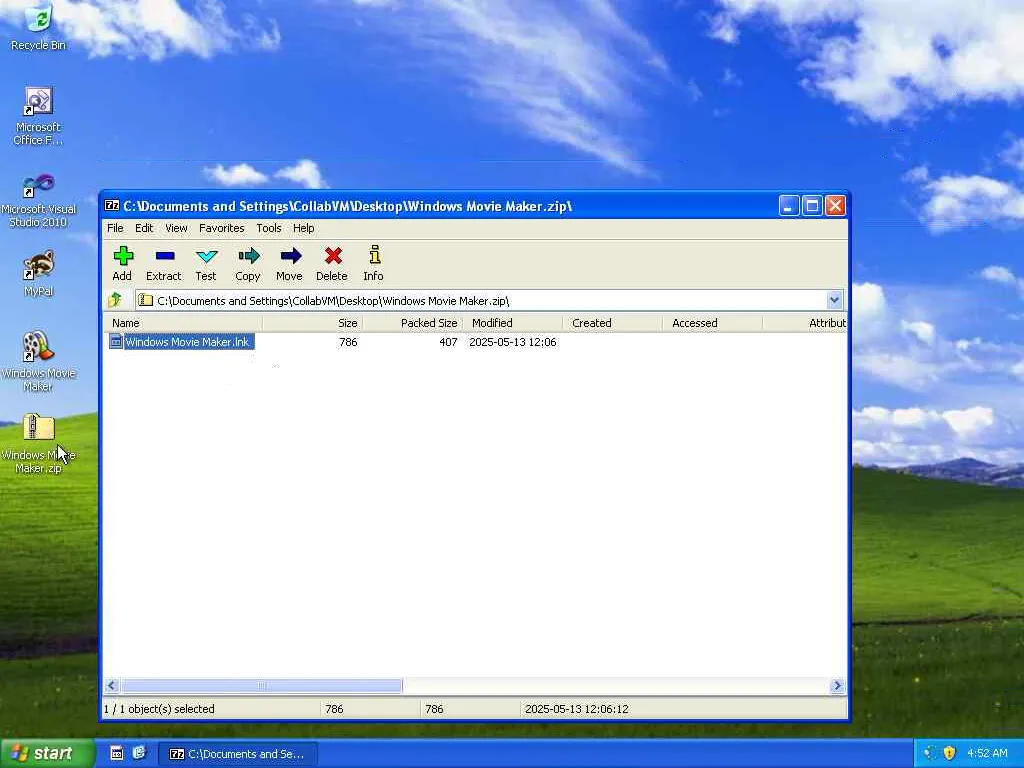Open the Favorites menu

221,228
